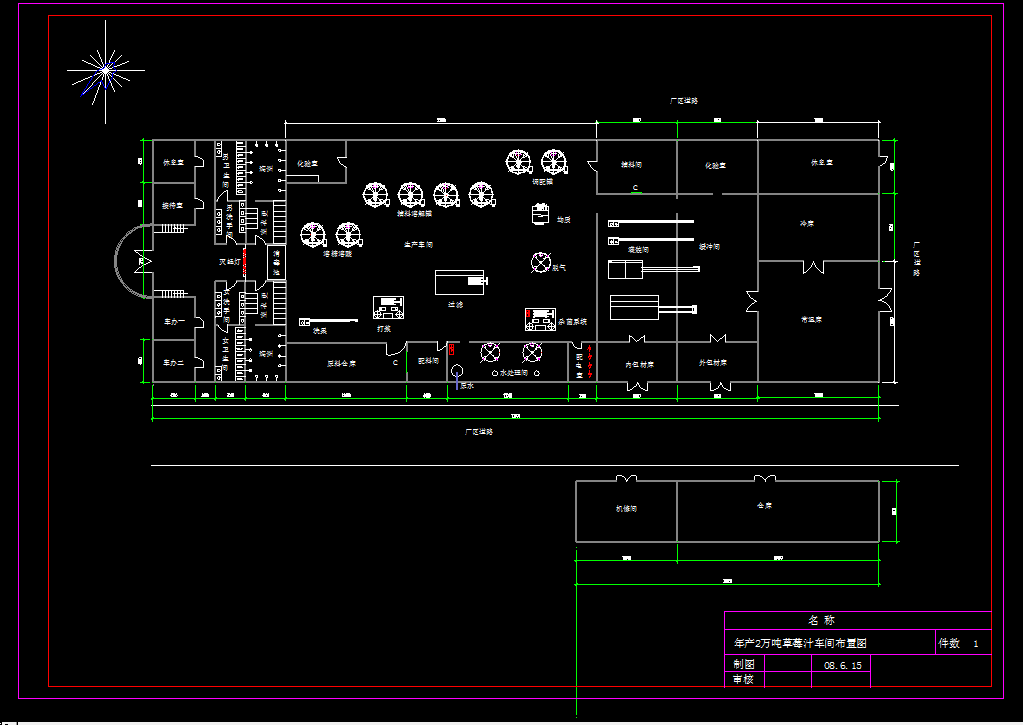This screenshot has width=1023, height=725.
Task: Select the 水处理间 label
Action: point(513,373)
